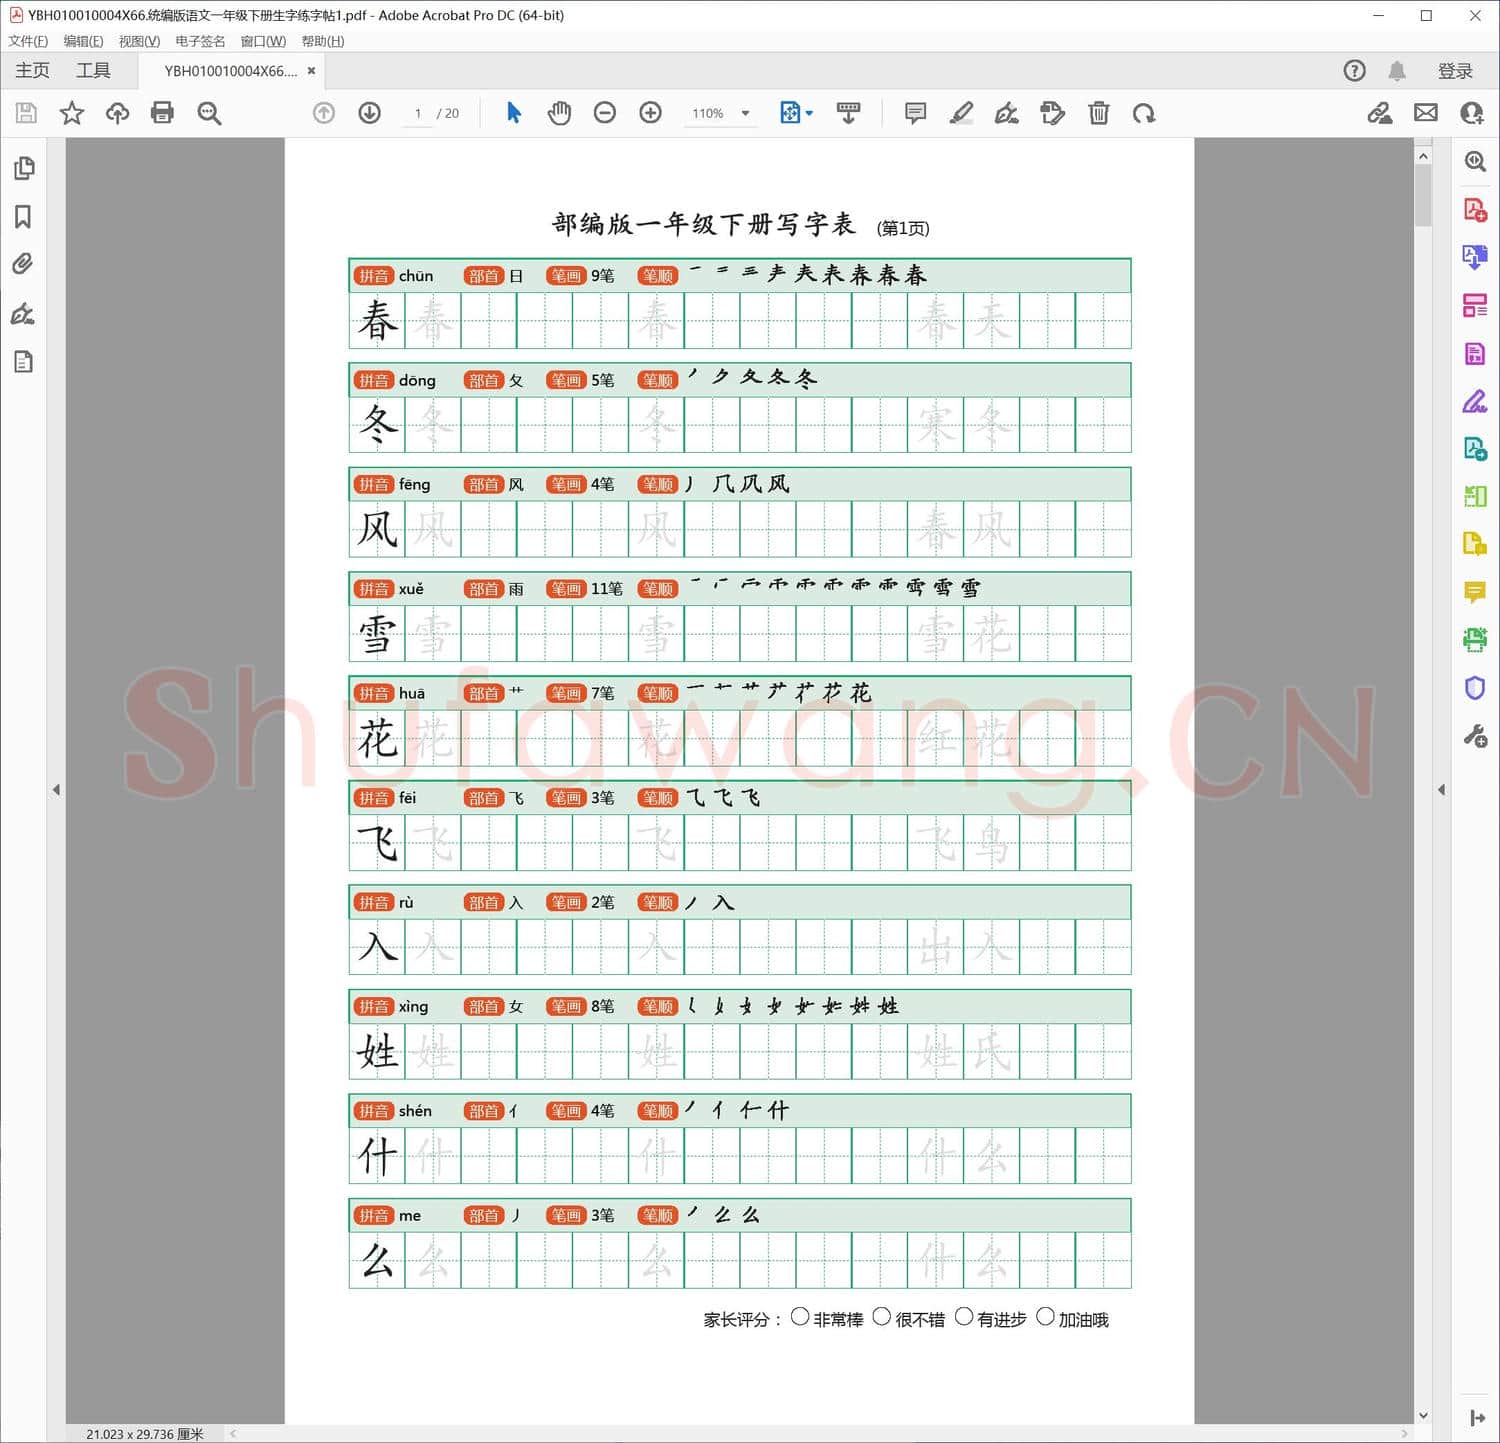Print the document

coord(162,113)
